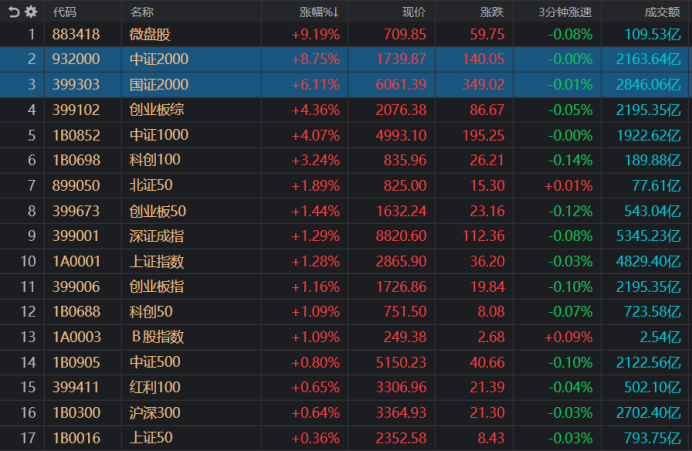The width and height of the screenshot is (692, 451).
Task: Sort by 涨跌 column header
Action: point(491,12)
